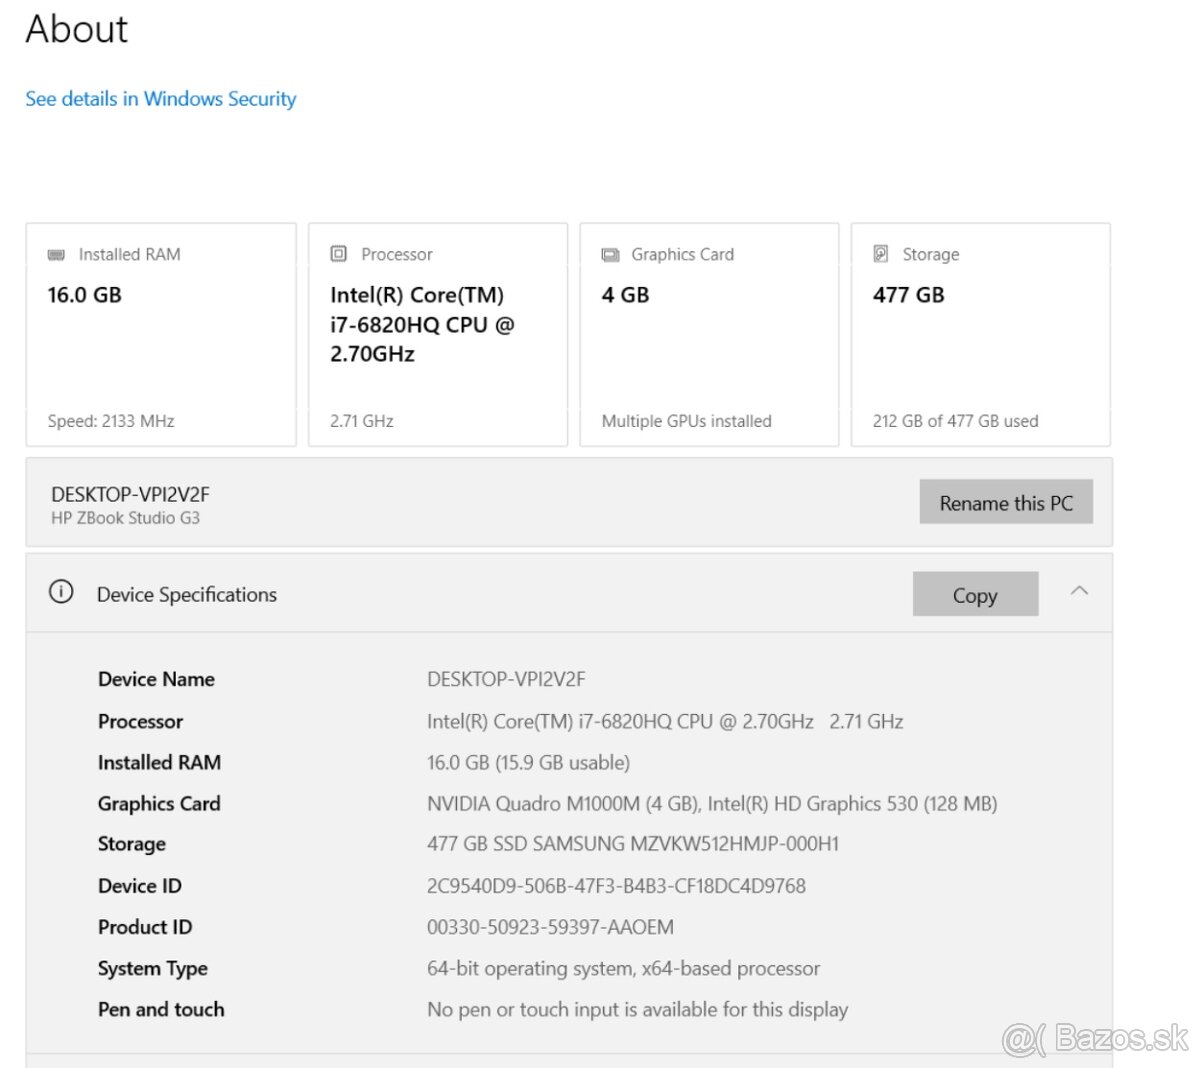Click the Graphics Card monitor icon
1200x1068 pixels.
610,255
